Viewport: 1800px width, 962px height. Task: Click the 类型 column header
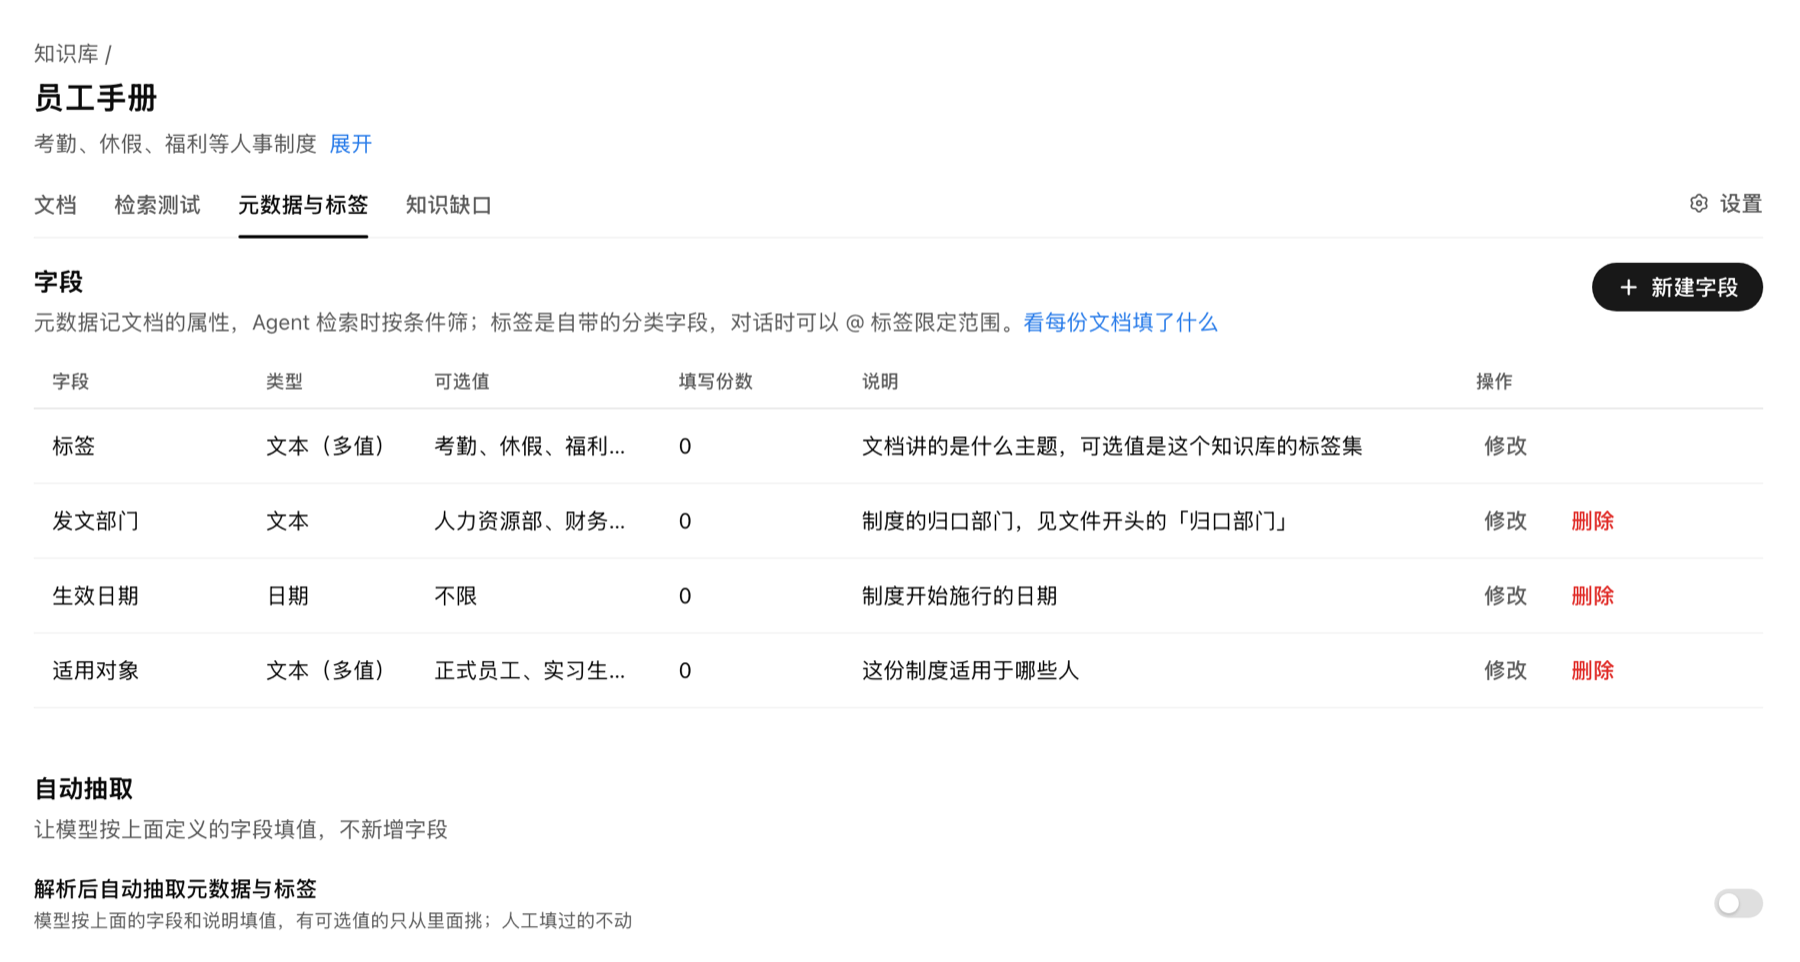tap(285, 382)
